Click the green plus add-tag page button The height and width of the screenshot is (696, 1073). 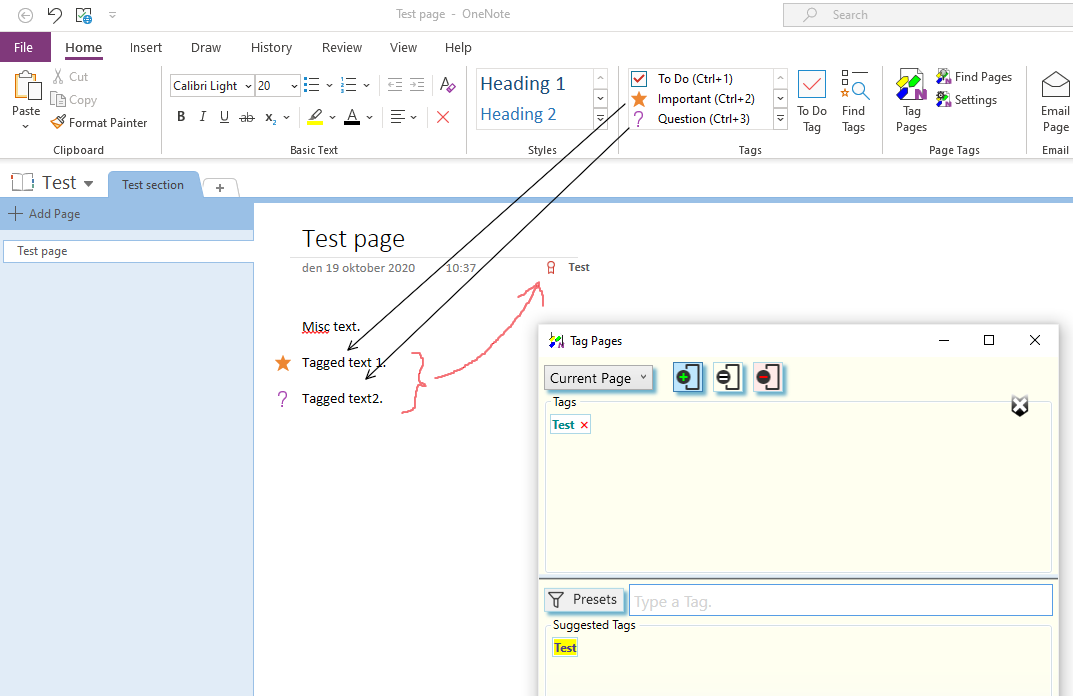(687, 377)
